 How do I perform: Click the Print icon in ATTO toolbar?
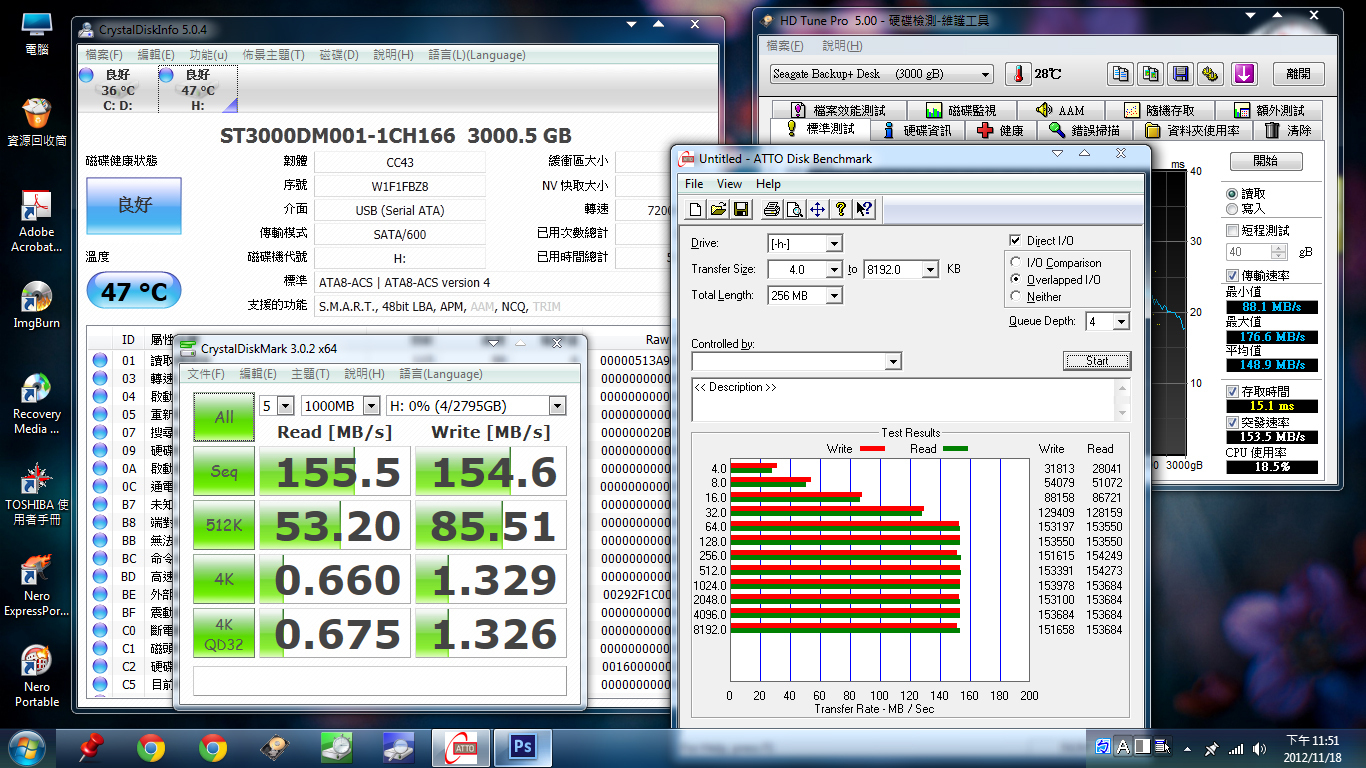coord(771,209)
